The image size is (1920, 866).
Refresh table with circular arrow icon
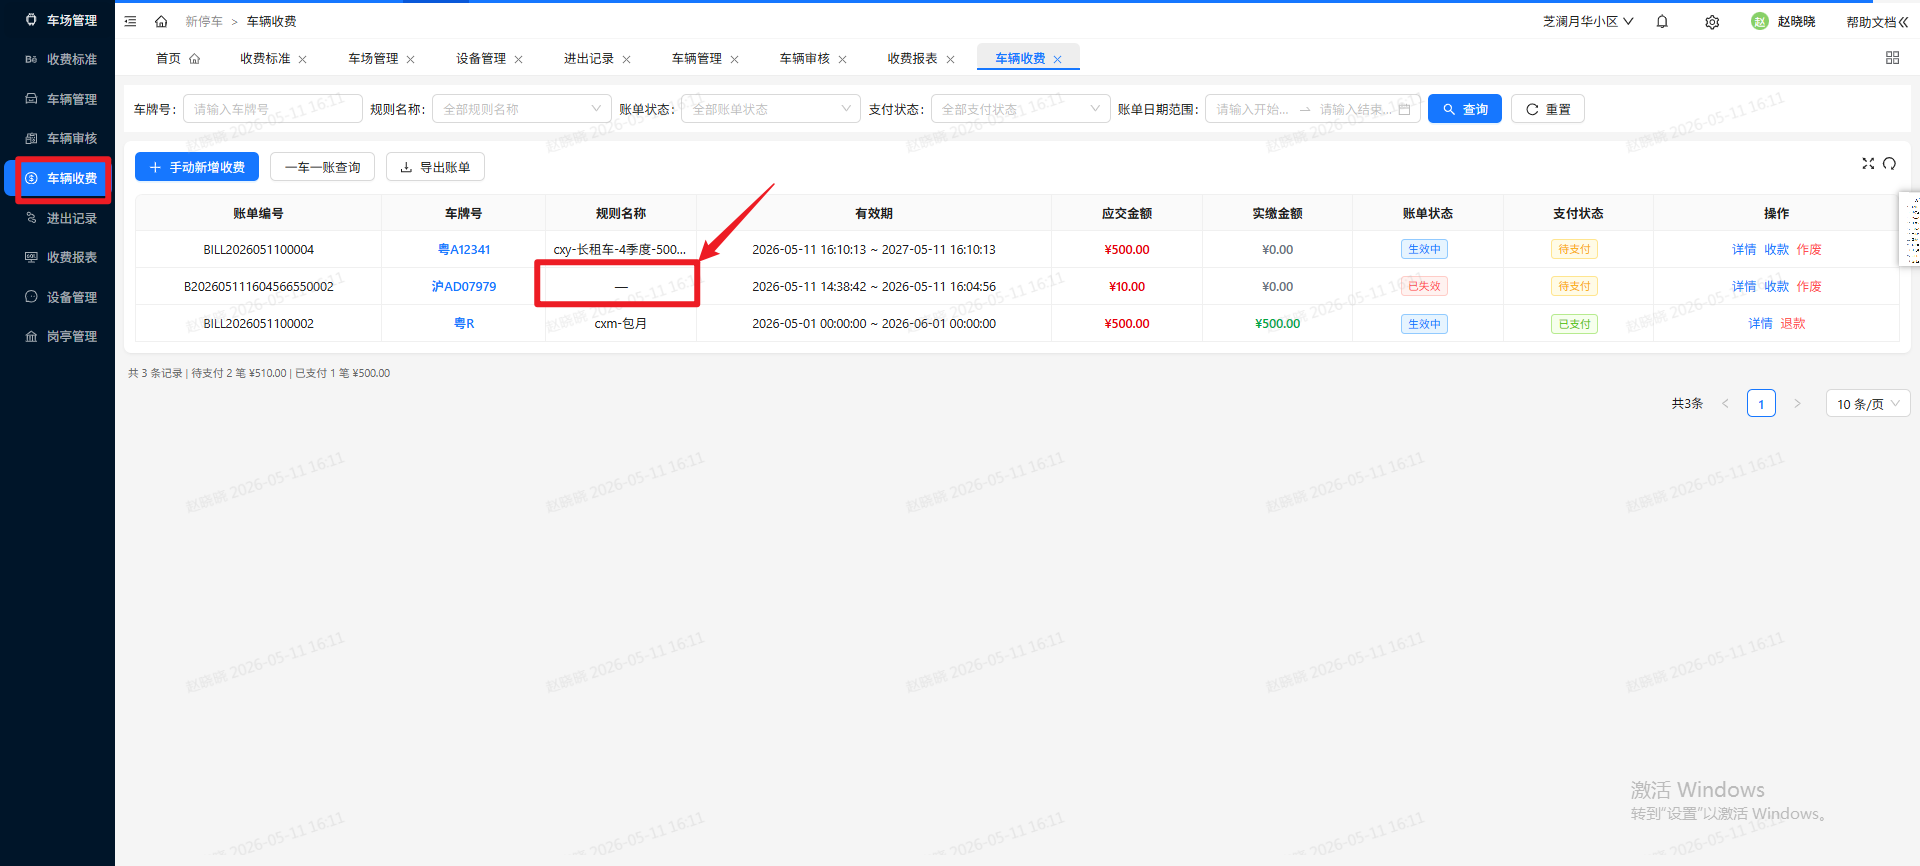point(1889,163)
